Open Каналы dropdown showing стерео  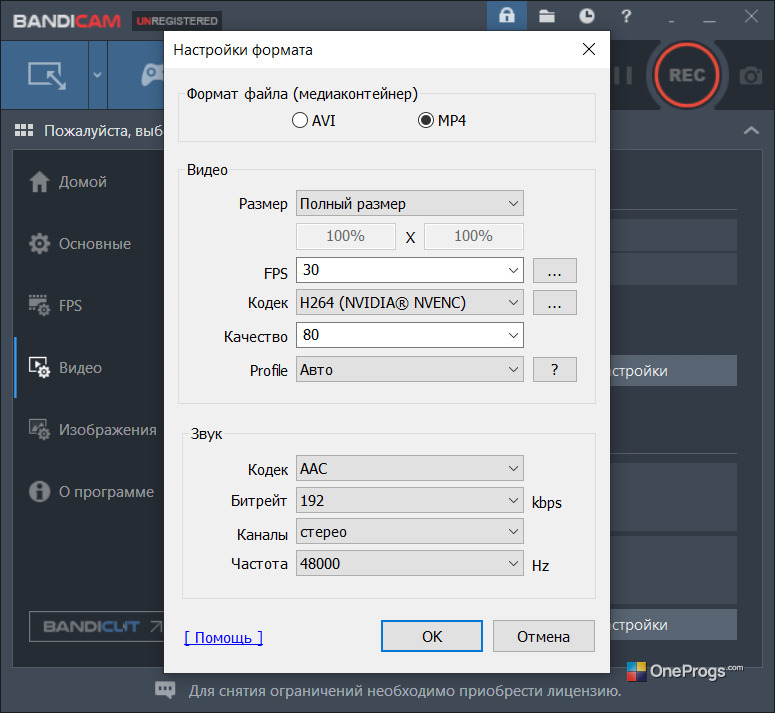[x=410, y=532]
